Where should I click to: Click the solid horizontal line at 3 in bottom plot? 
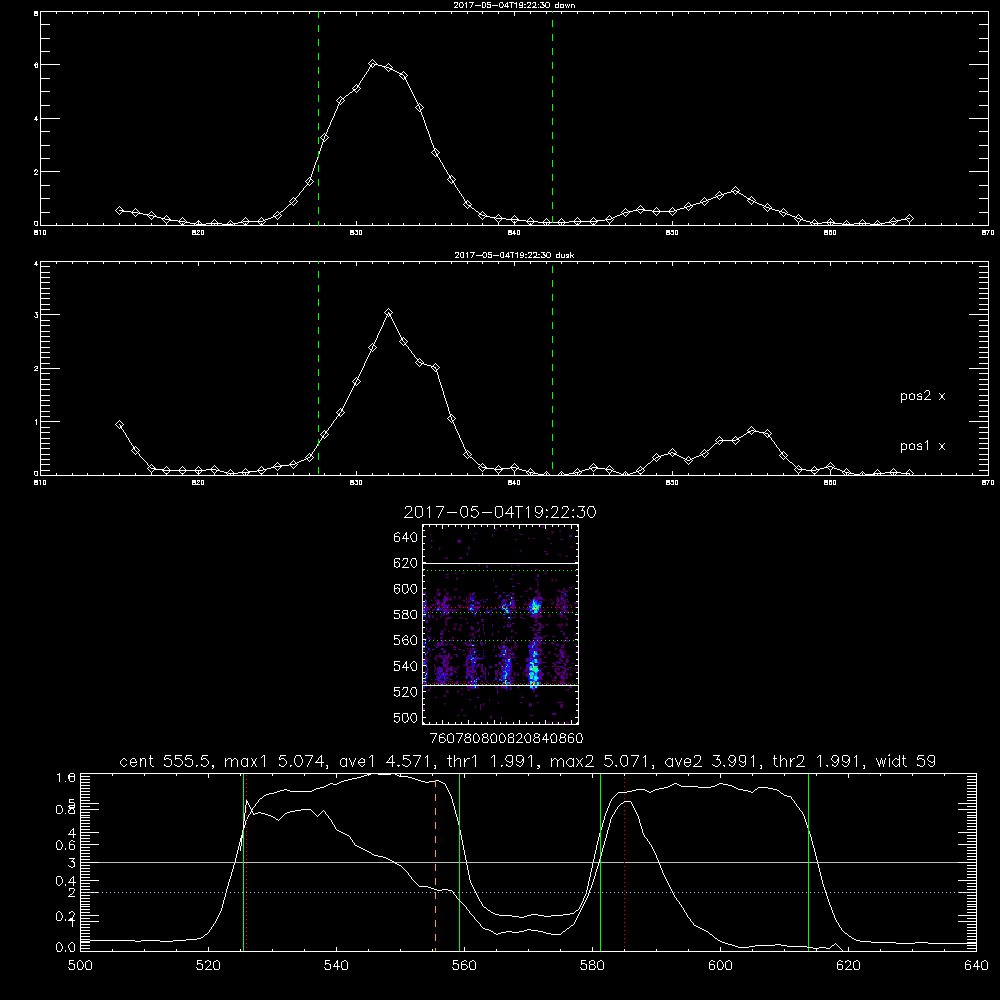click(x=528, y=862)
